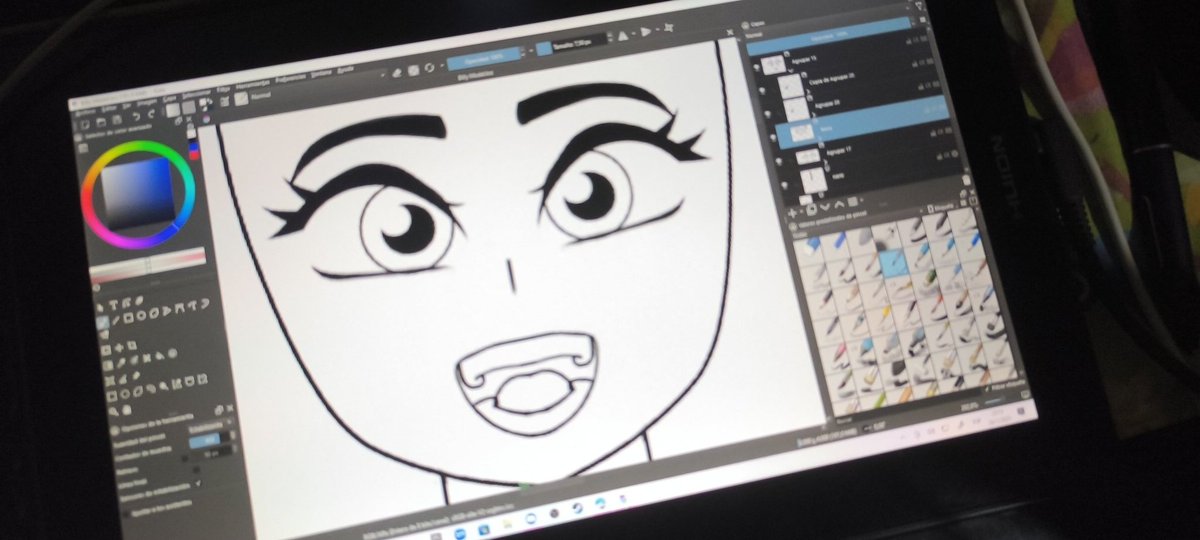Click the save document toolbar icon
The height and width of the screenshot is (540, 1200).
[117, 120]
